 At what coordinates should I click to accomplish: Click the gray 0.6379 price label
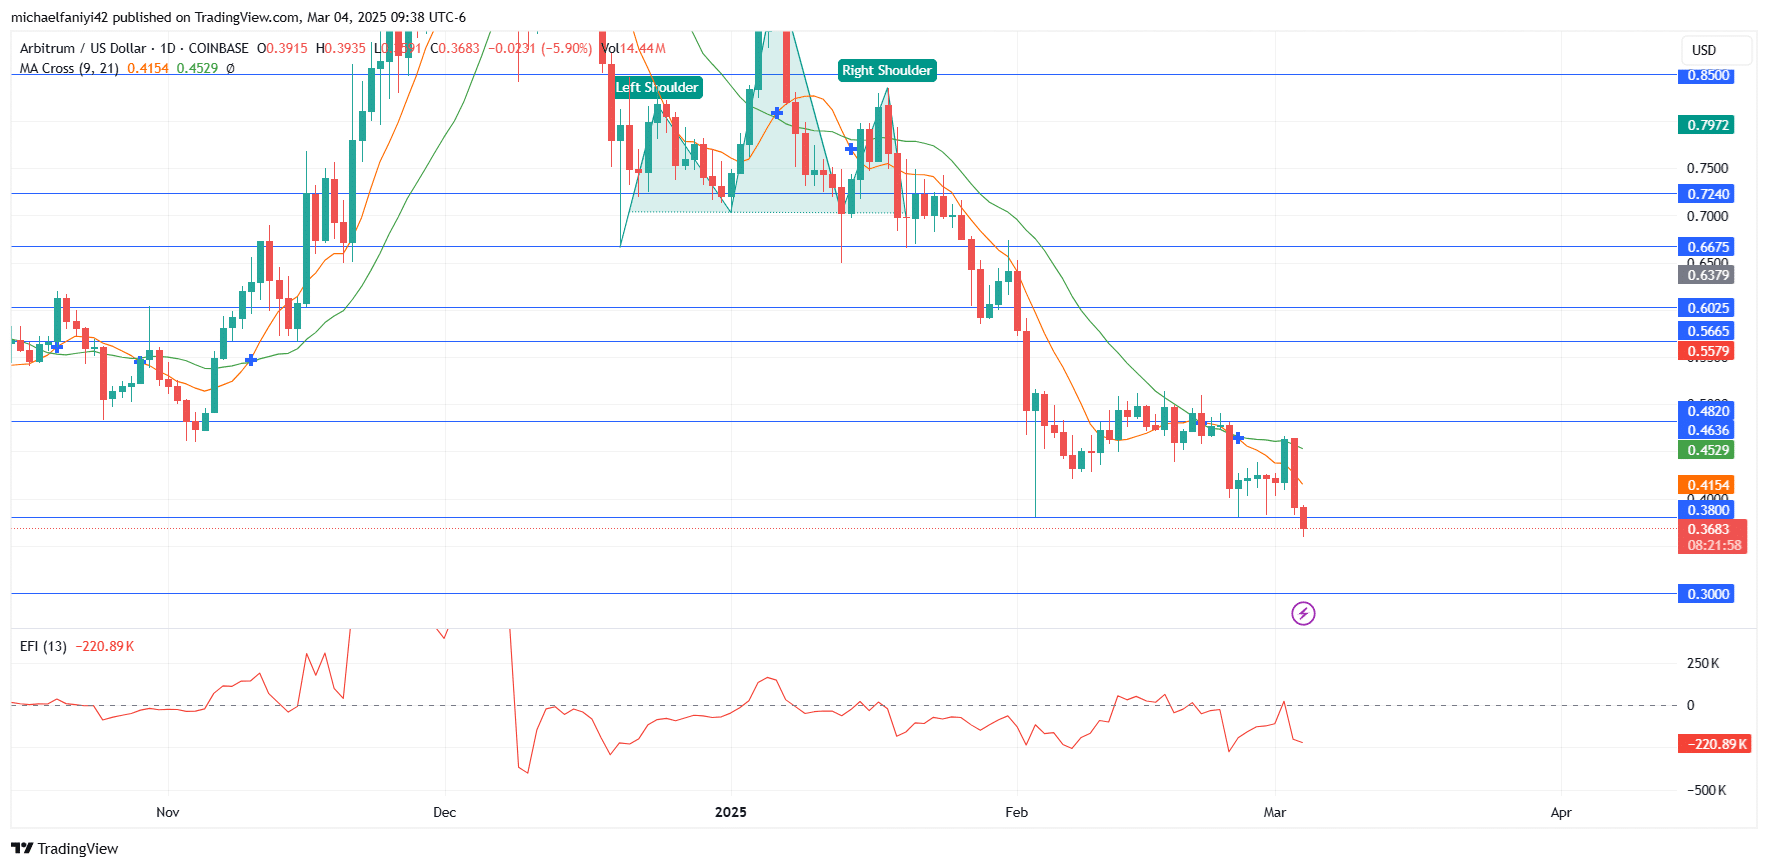[x=1708, y=275]
